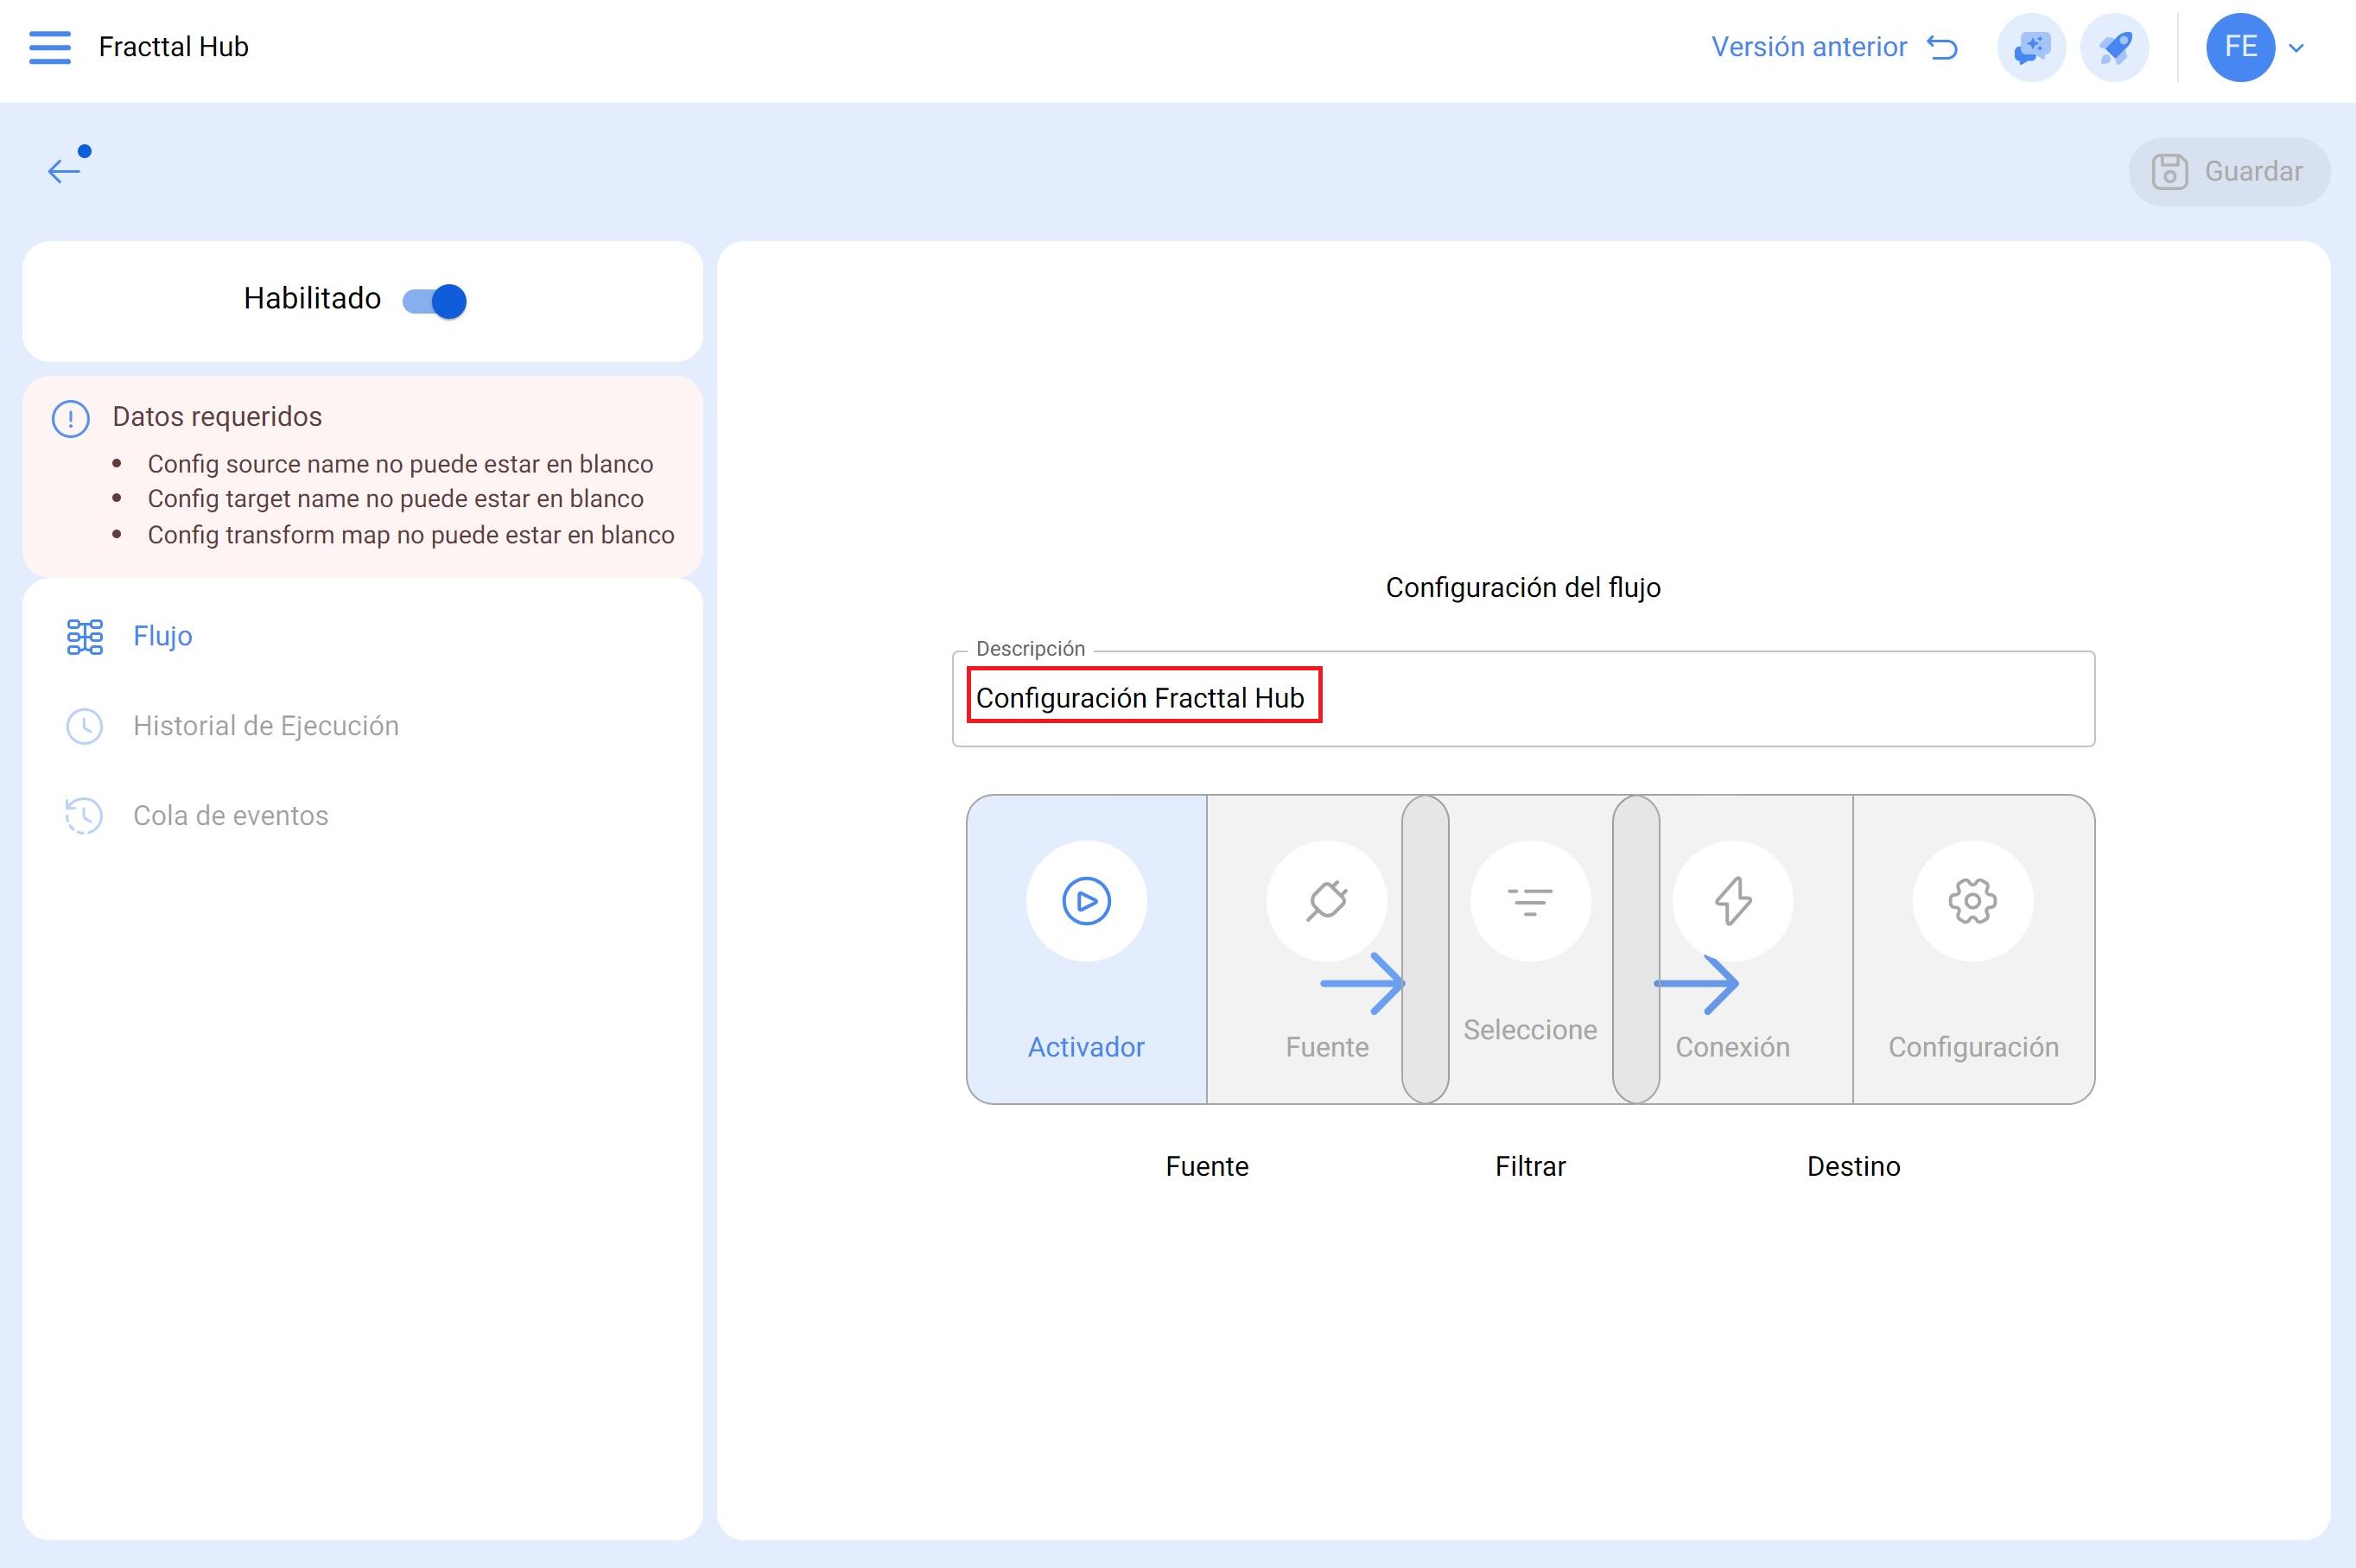Go back using the left arrow

click(64, 171)
